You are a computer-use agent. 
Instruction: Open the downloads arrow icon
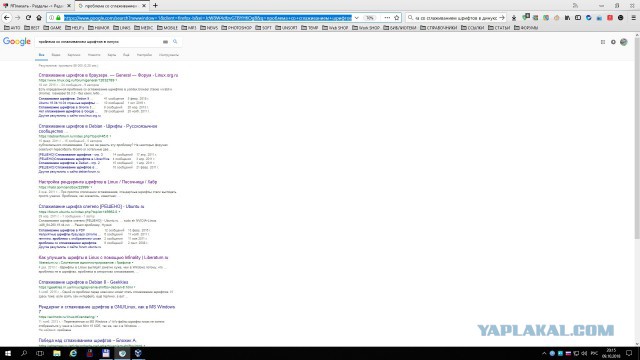514,18
